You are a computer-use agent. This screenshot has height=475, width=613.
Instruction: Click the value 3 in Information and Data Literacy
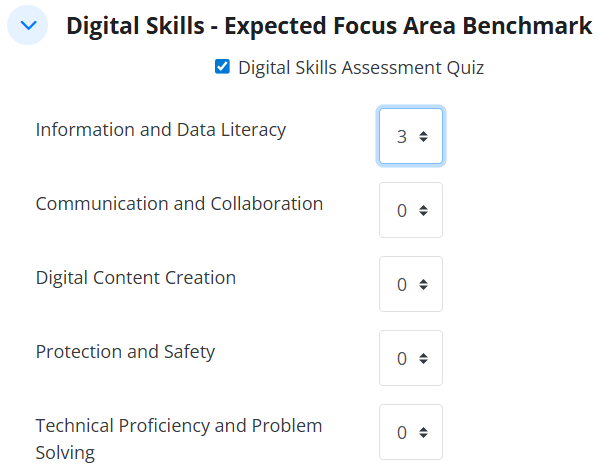pos(402,136)
